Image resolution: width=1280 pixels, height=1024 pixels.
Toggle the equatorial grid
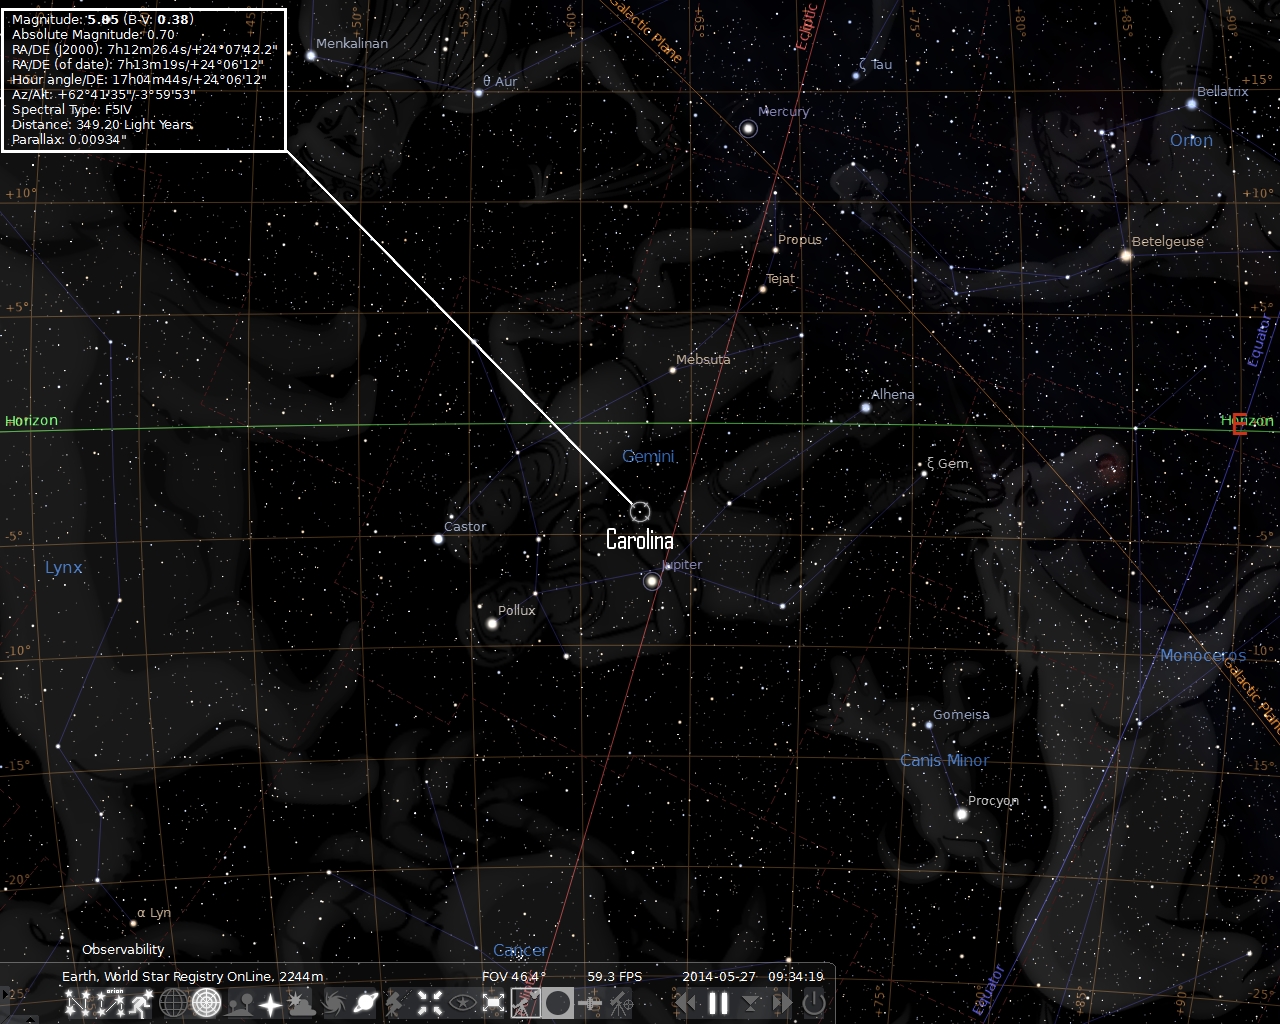coord(174,1003)
